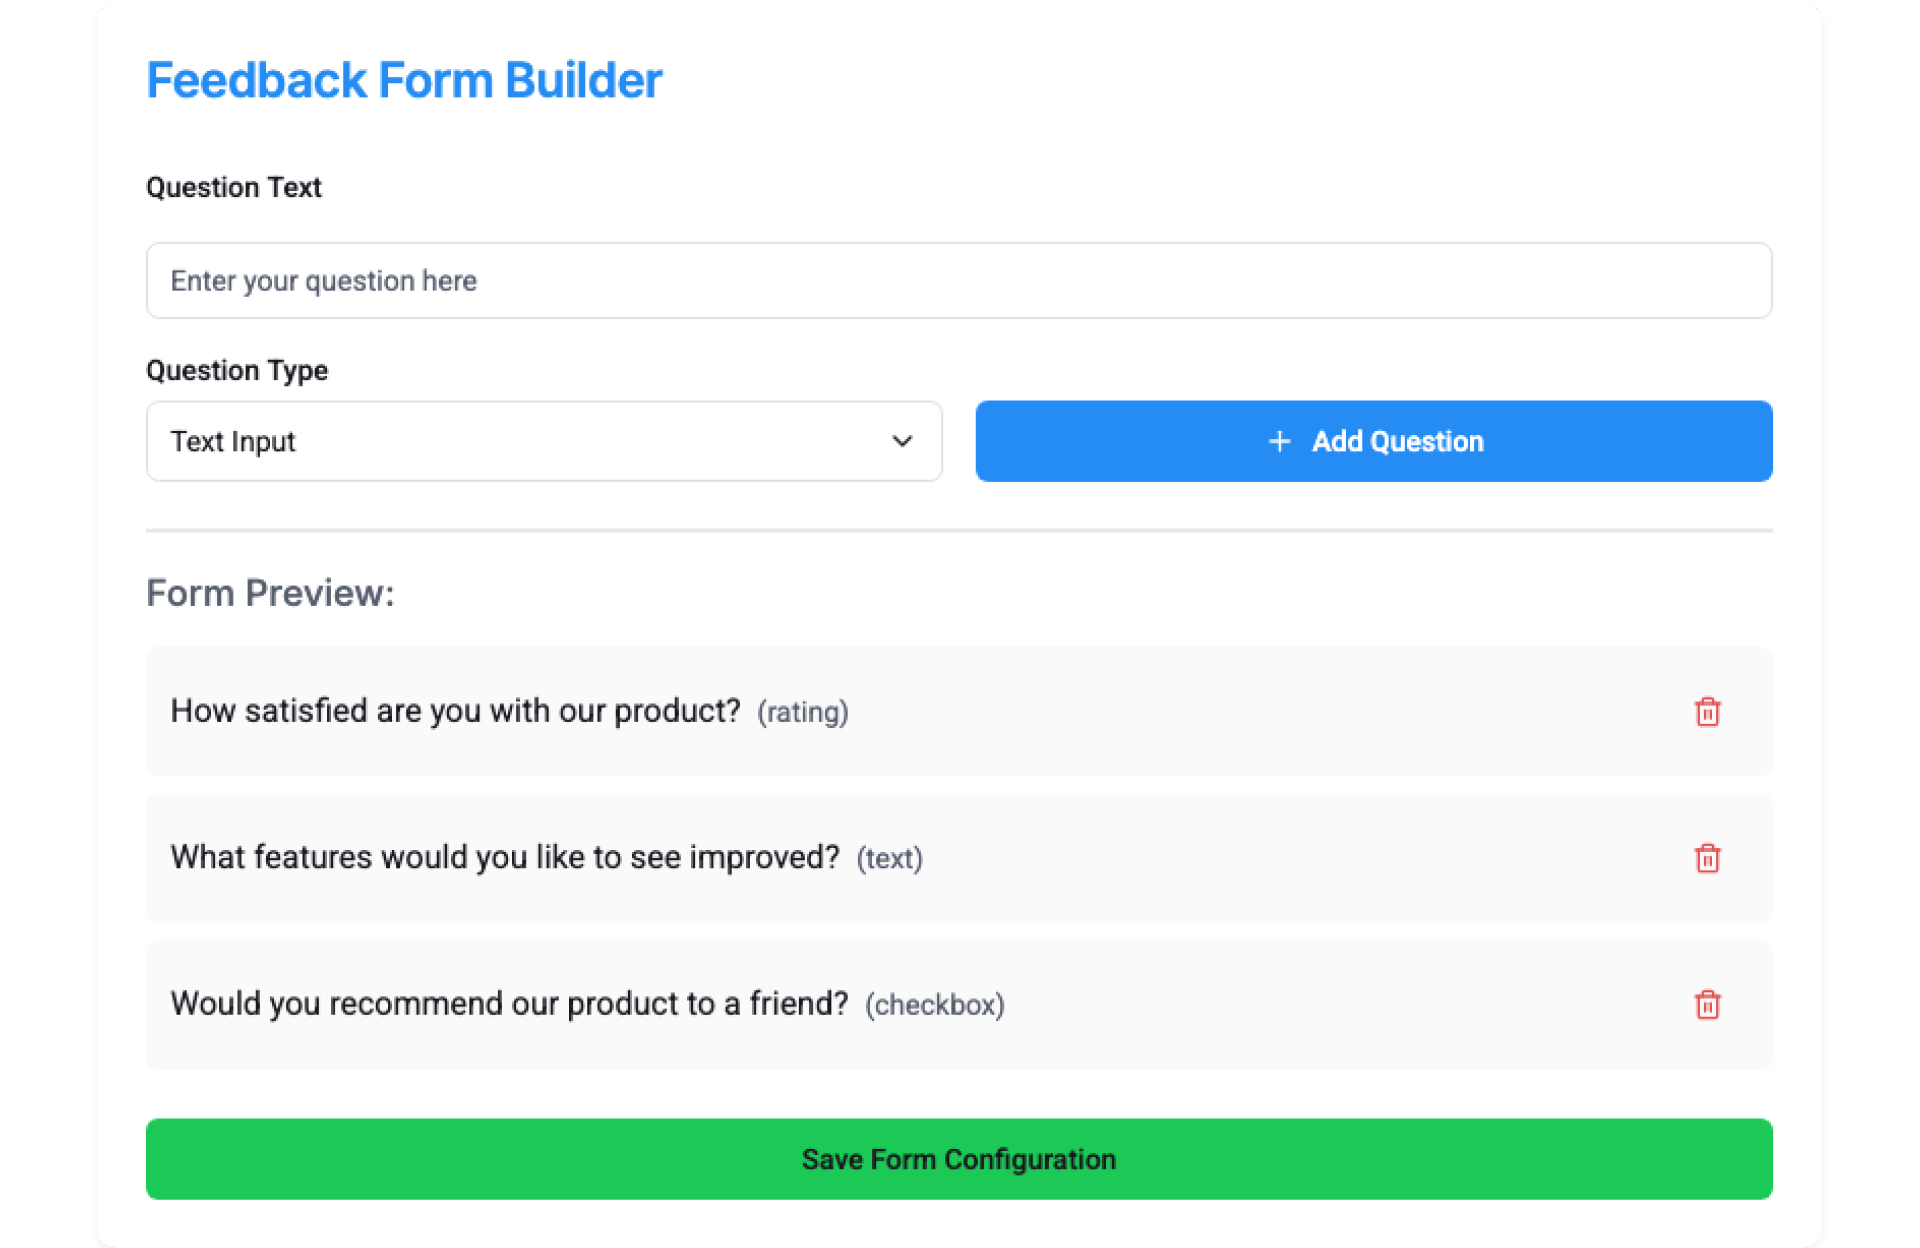The height and width of the screenshot is (1248, 1920).
Task: Click the Question Text label
Action: point(234,188)
